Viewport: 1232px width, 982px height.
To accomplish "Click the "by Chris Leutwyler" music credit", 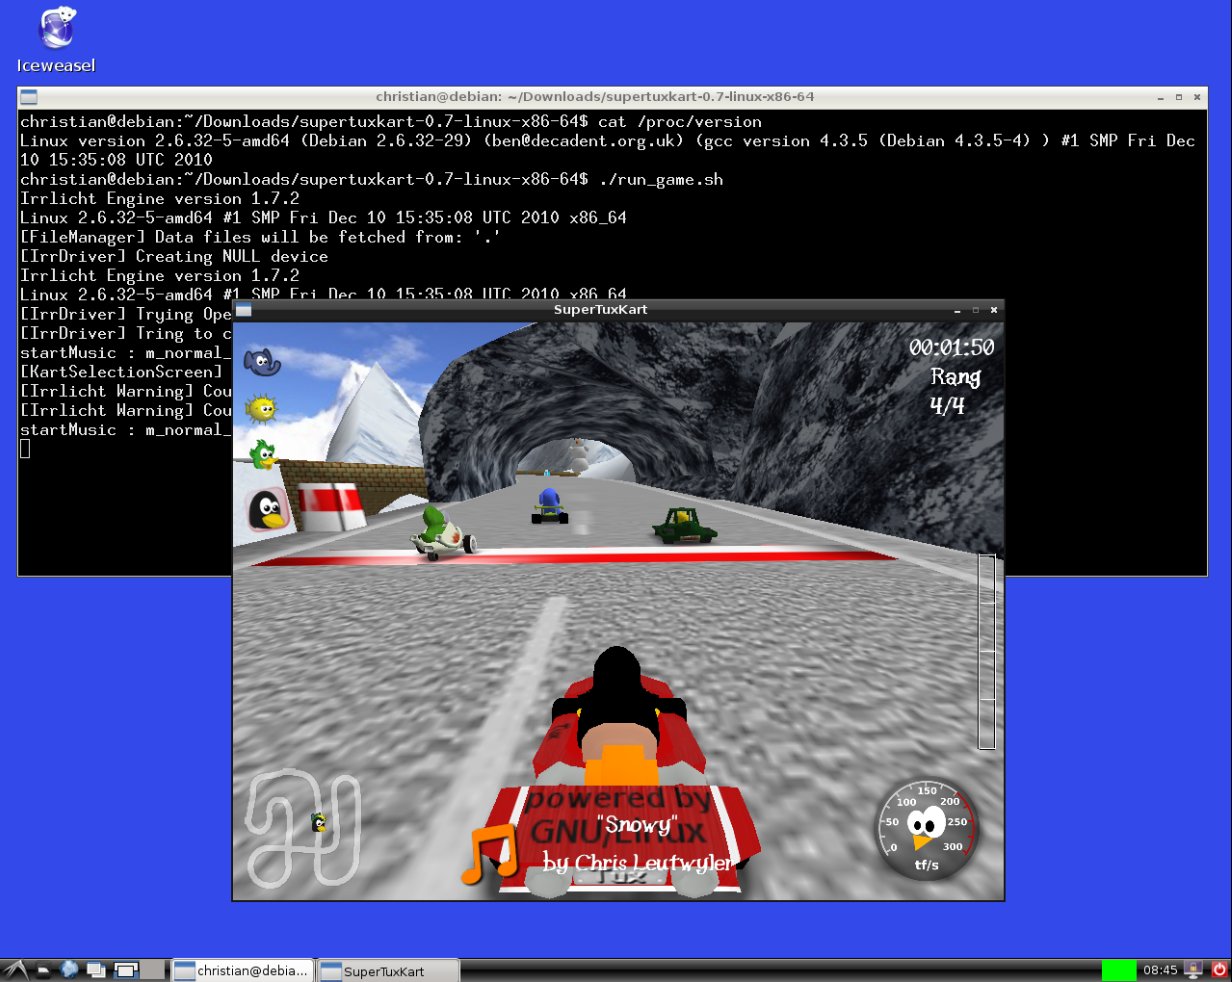I will click(x=637, y=862).
